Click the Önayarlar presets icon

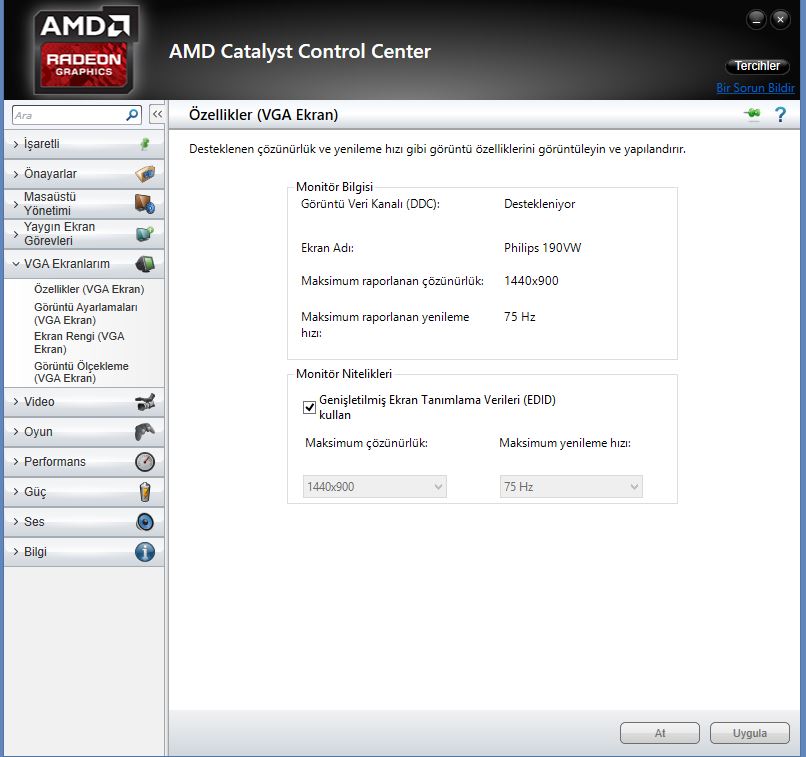click(x=145, y=174)
